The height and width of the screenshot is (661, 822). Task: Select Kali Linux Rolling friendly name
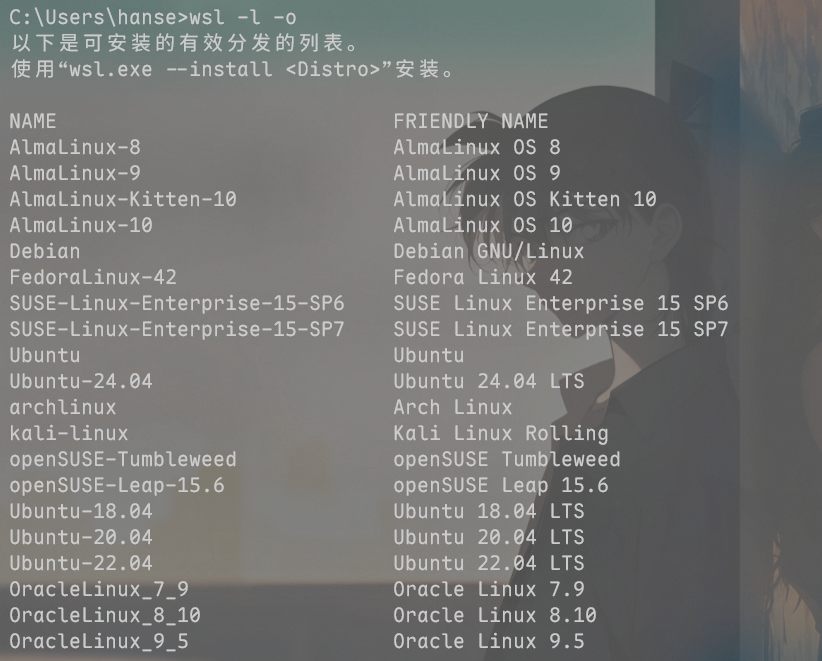[501, 434]
